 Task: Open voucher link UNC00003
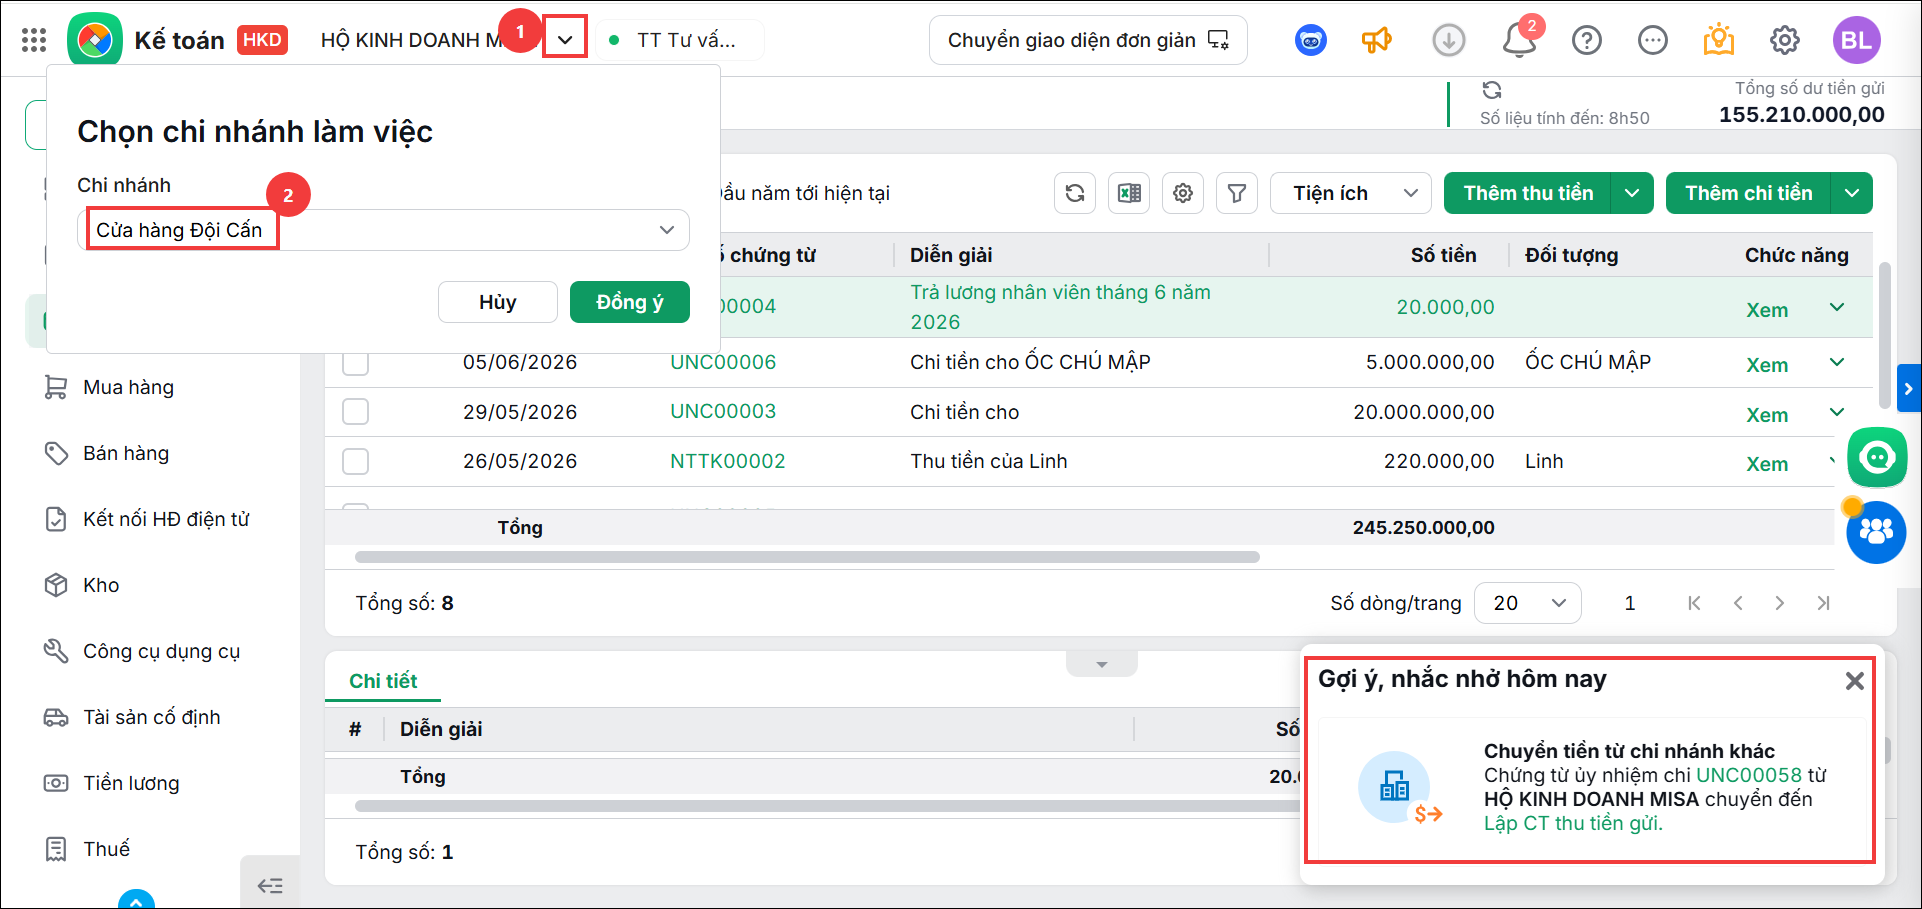tap(723, 411)
